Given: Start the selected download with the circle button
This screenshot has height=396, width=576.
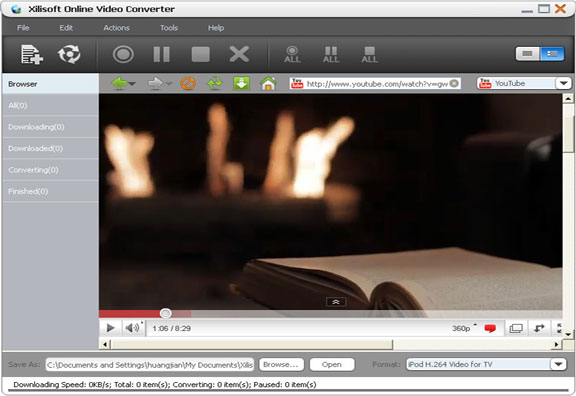Looking at the screenshot, I should pos(123,54).
